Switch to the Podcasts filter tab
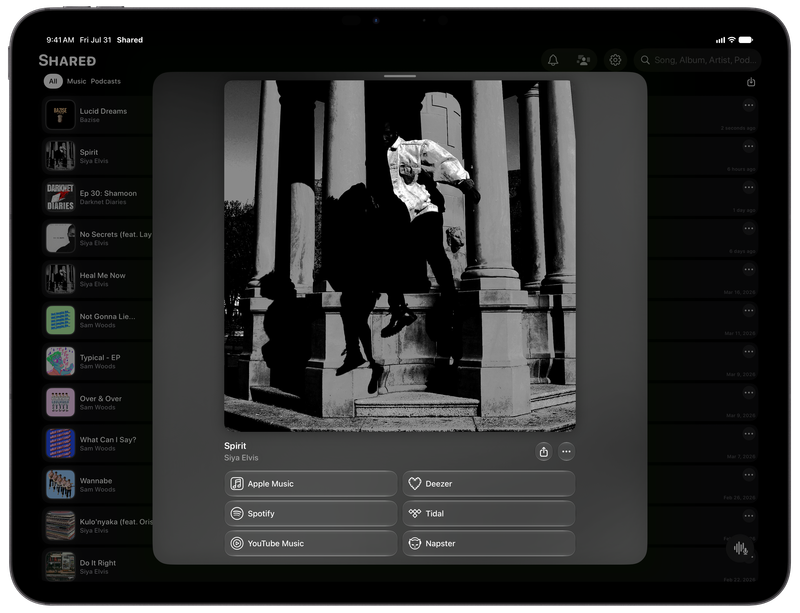 pos(106,81)
